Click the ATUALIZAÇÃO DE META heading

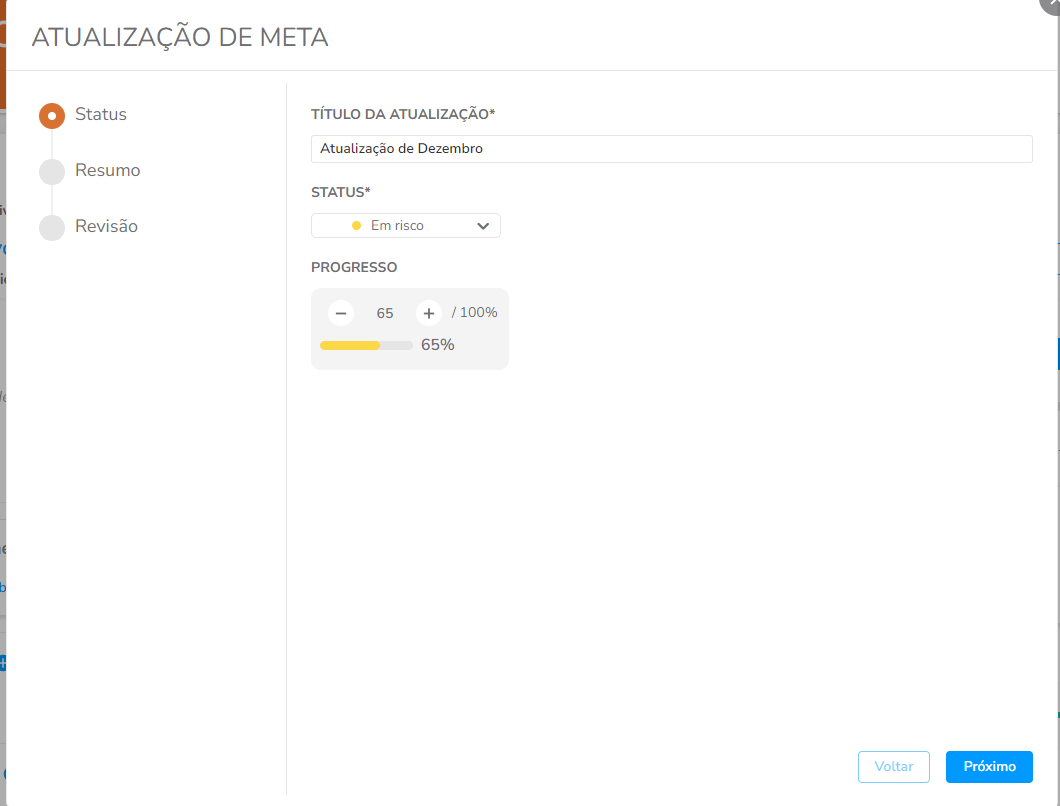[180, 37]
